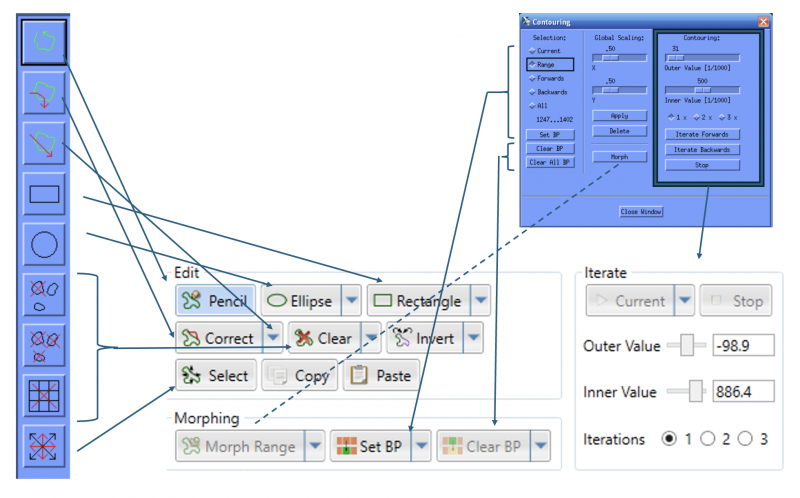
Task: Click the Close Window button
Action: (641, 211)
